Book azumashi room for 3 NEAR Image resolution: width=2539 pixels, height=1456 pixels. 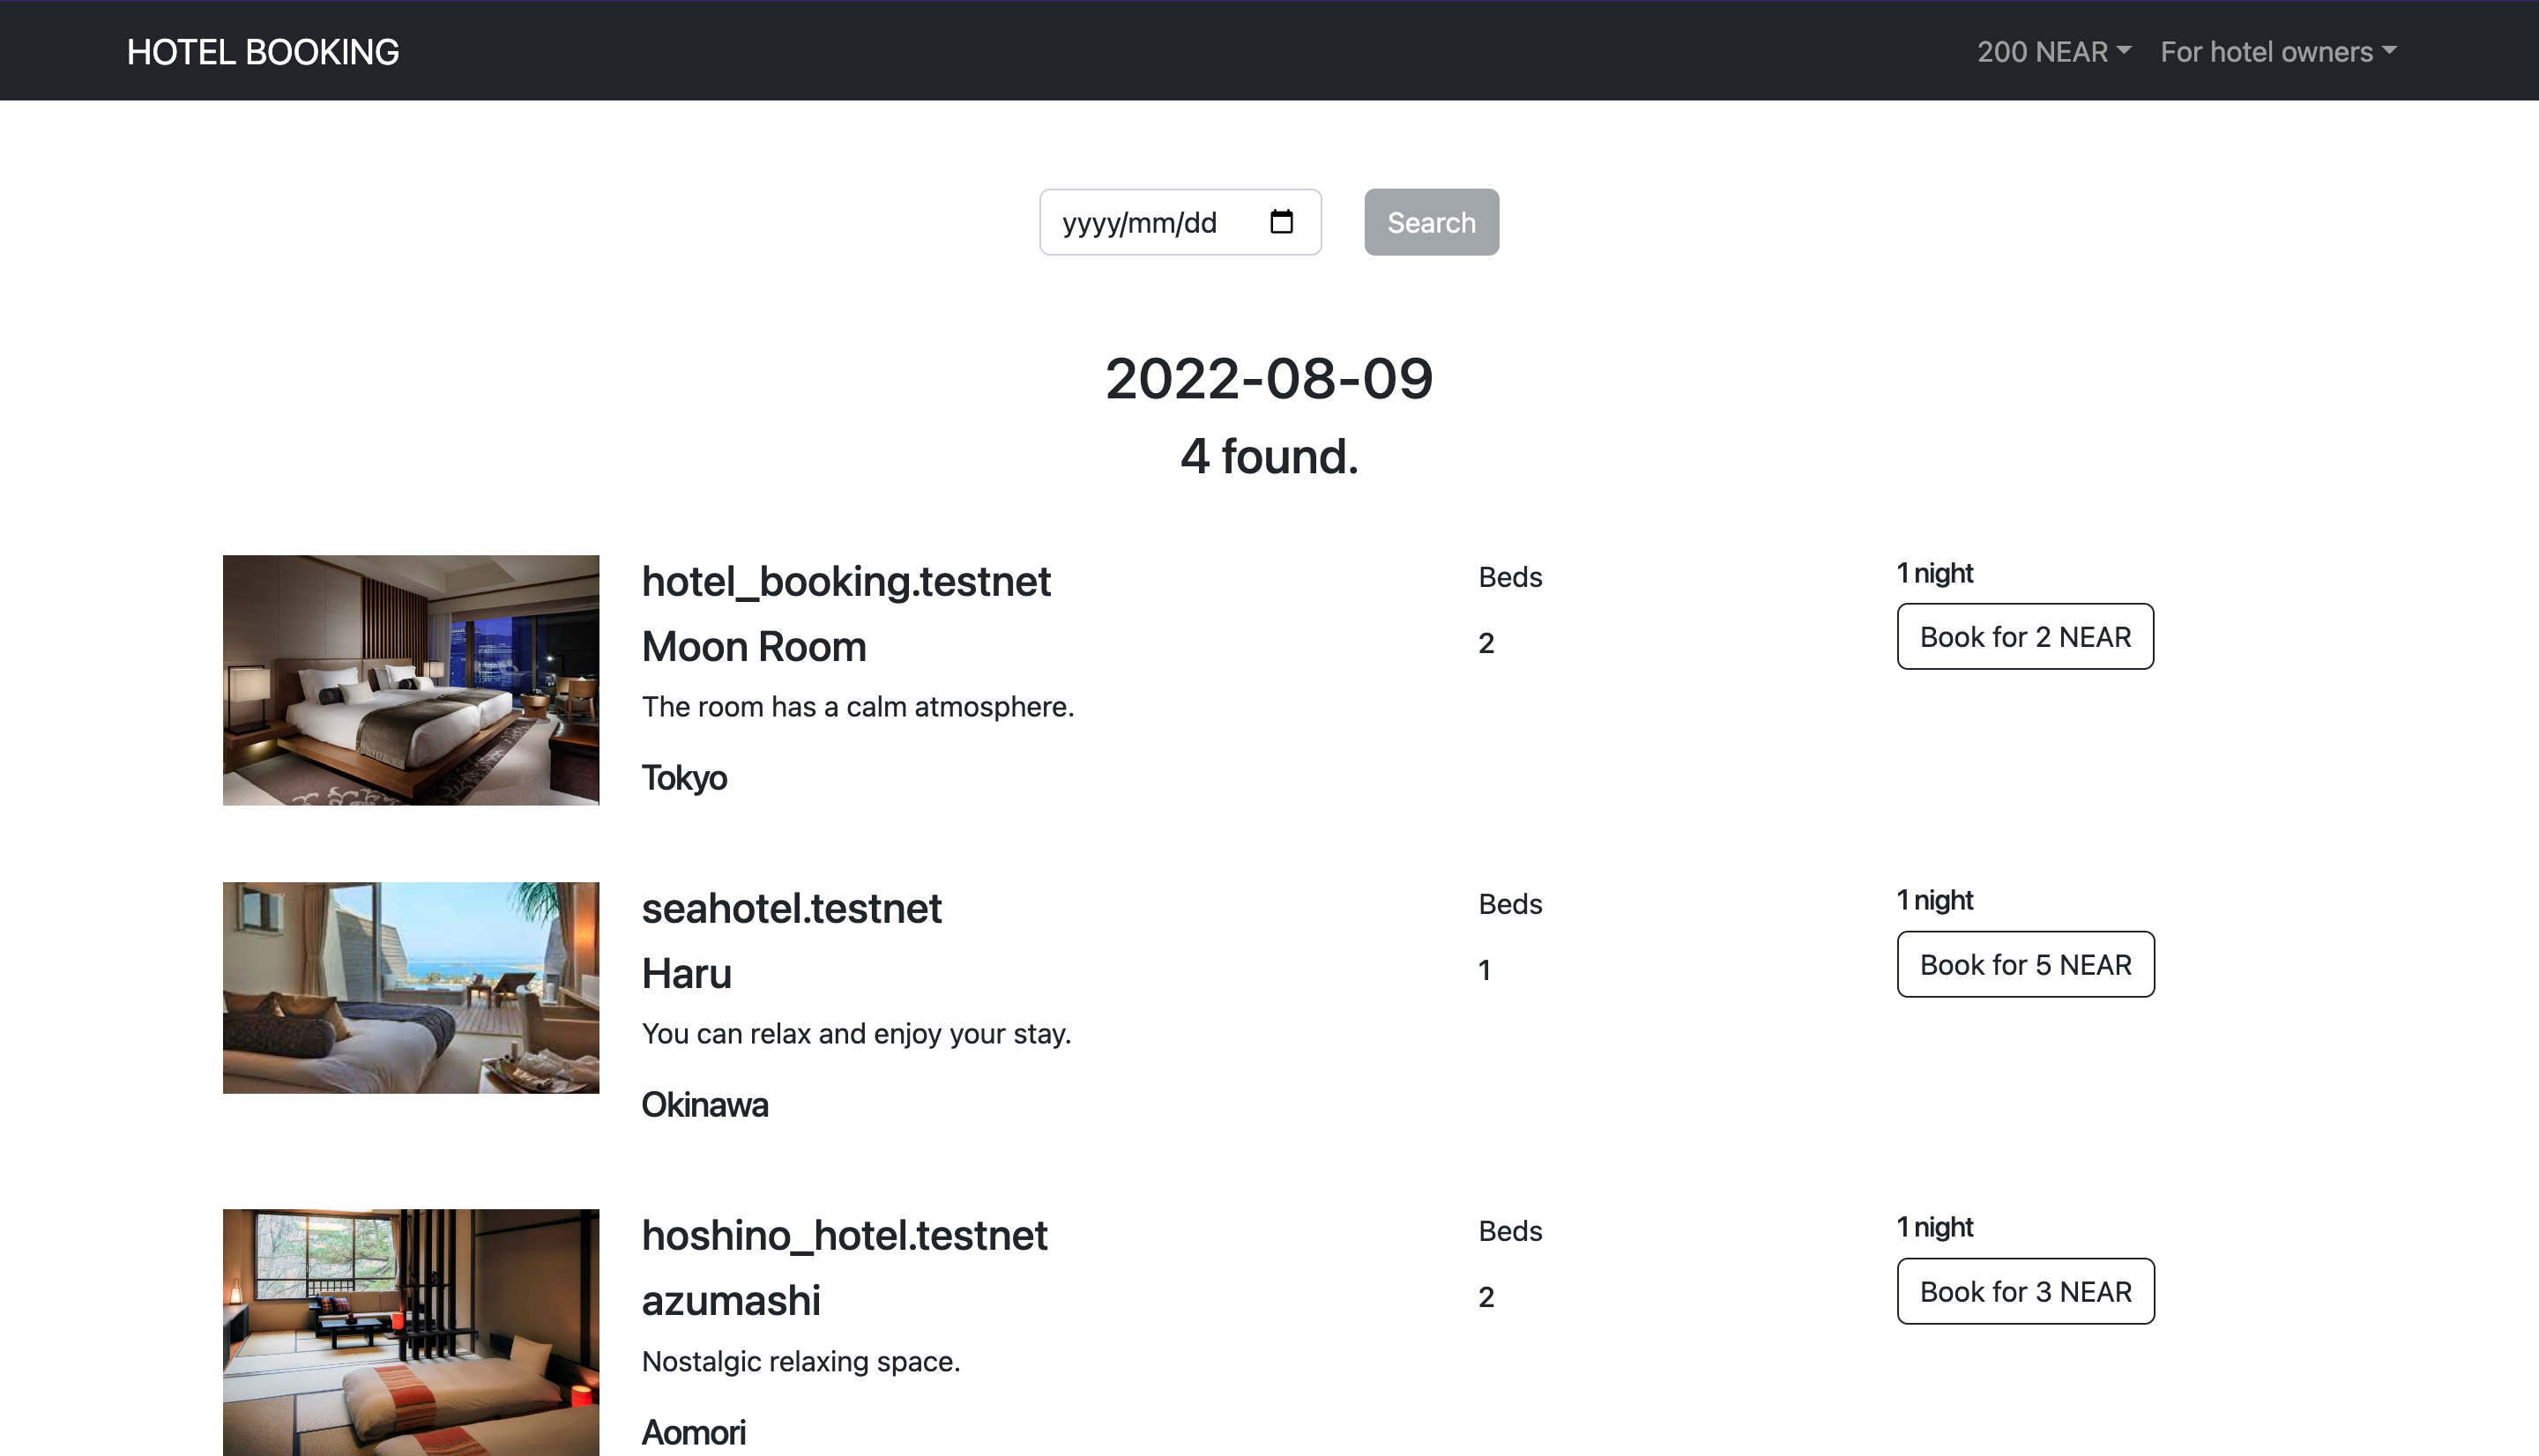(2025, 1291)
